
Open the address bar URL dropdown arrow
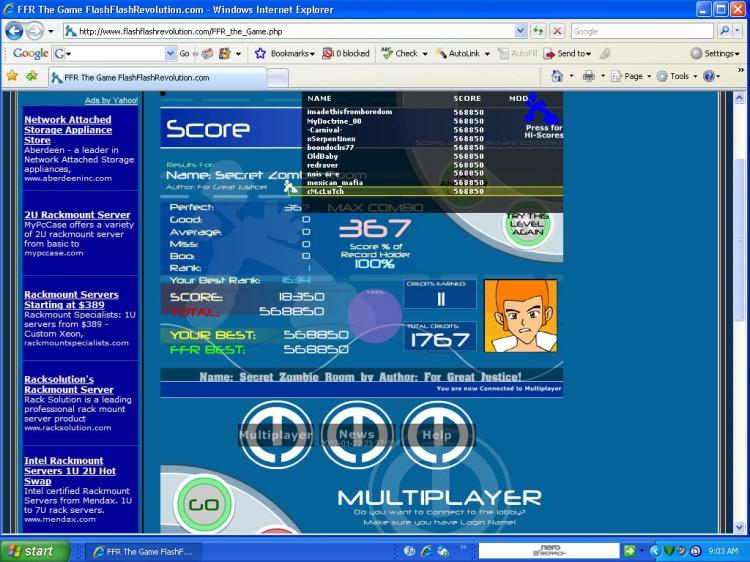pos(520,31)
